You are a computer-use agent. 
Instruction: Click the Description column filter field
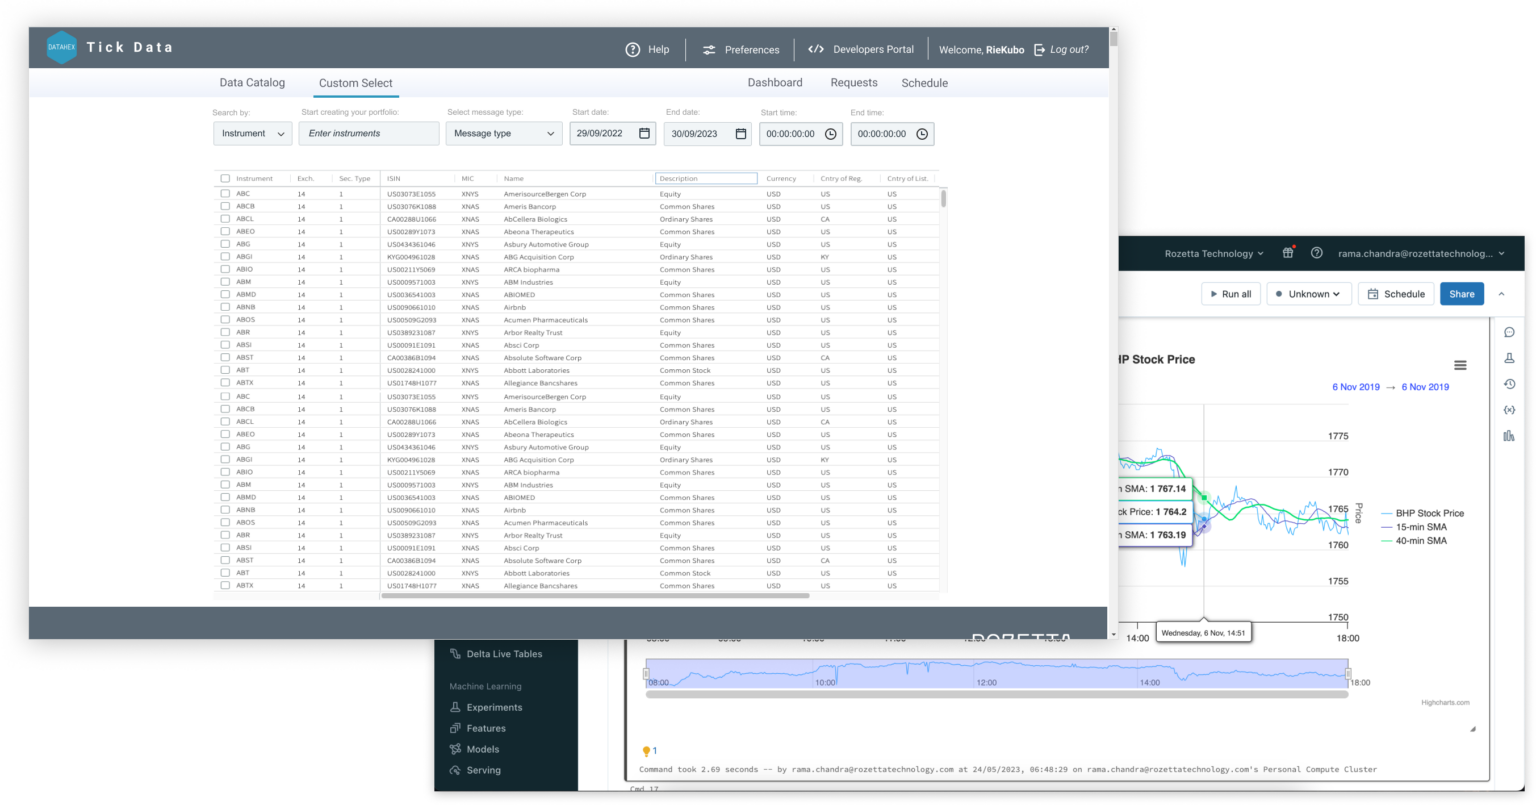tap(706, 177)
